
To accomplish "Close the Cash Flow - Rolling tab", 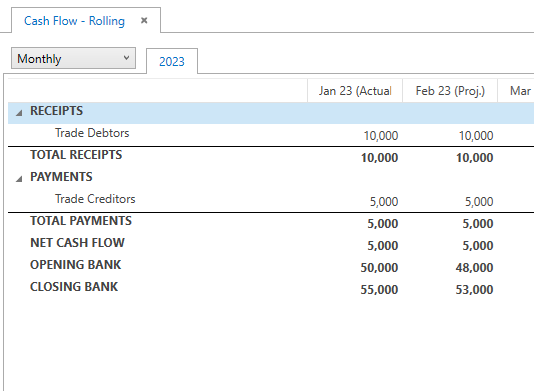I will click(144, 21).
